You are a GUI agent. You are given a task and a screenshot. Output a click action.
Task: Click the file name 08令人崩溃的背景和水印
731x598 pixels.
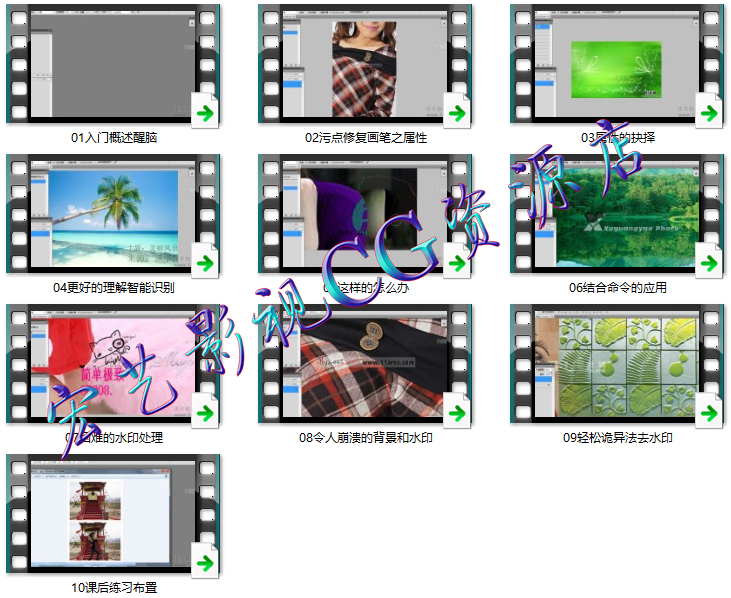point(366,438)
